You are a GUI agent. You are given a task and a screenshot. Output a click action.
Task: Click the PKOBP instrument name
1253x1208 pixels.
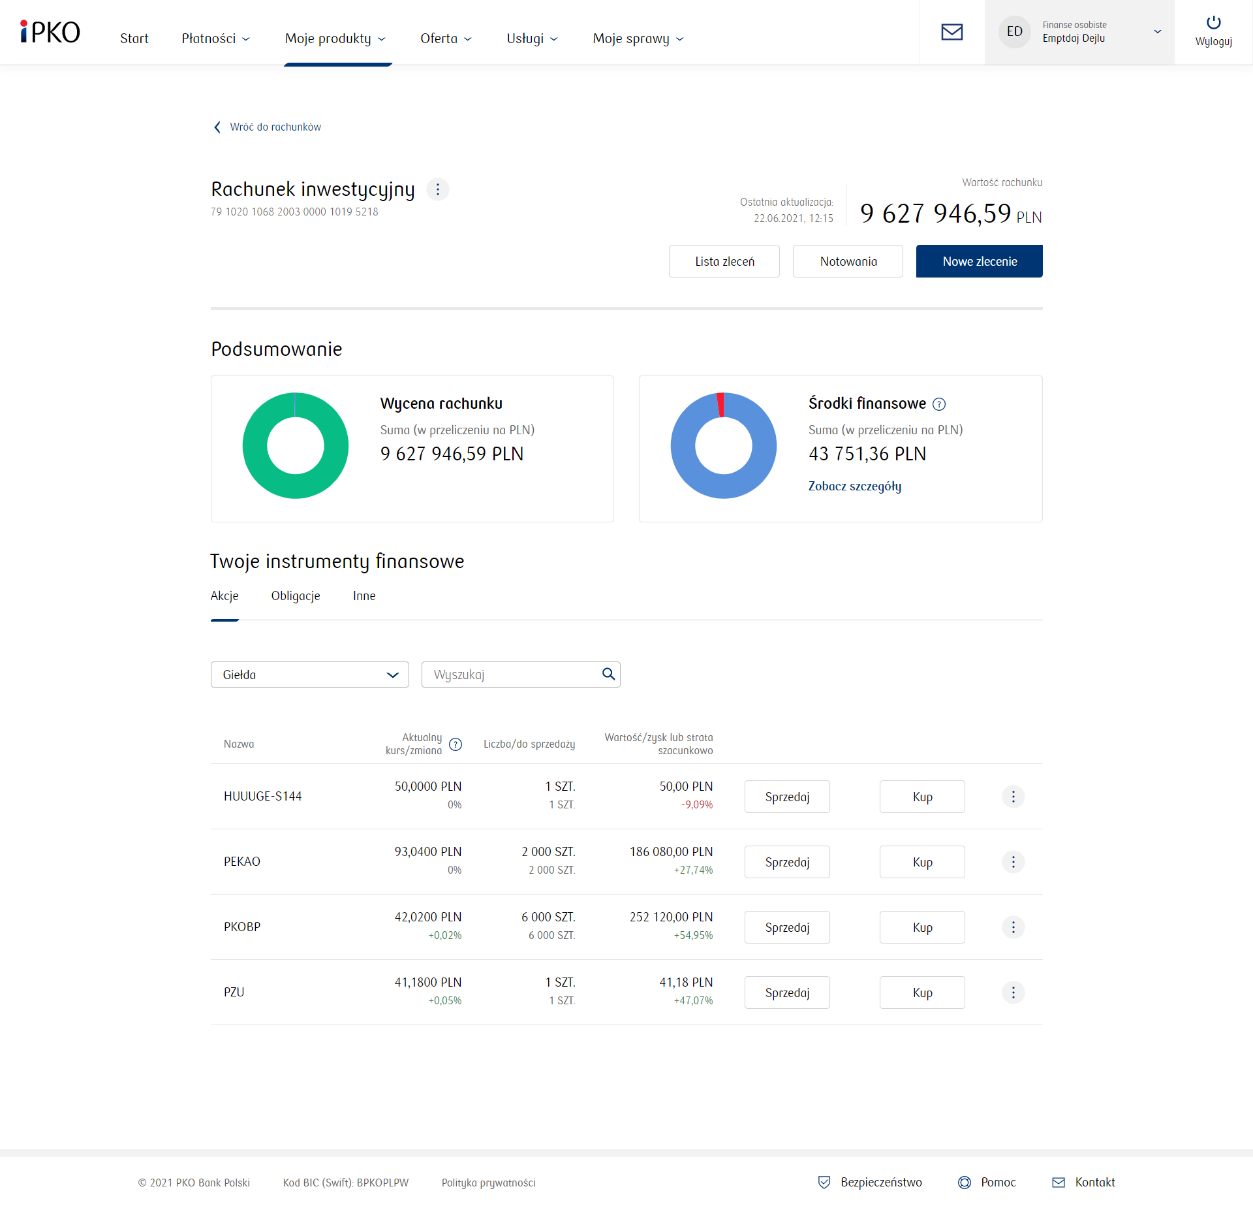point(242,927)
